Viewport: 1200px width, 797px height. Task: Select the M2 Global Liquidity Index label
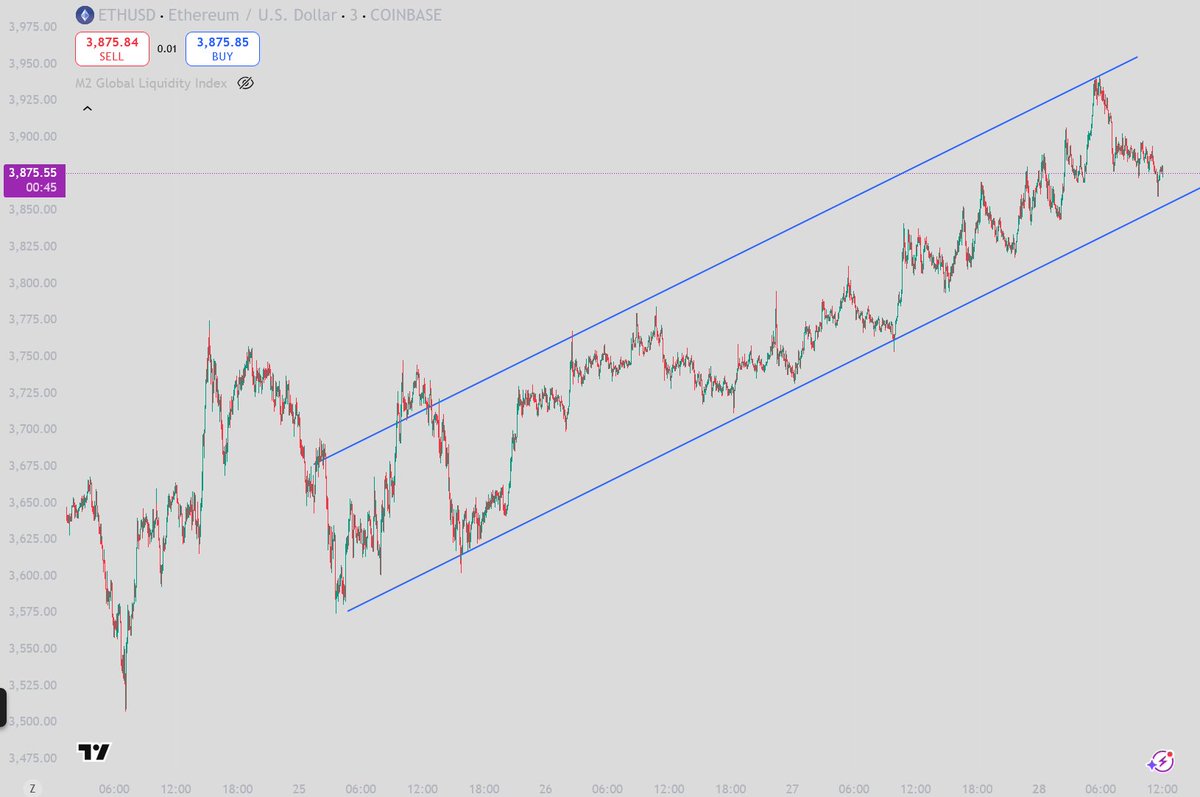[152, 83]
